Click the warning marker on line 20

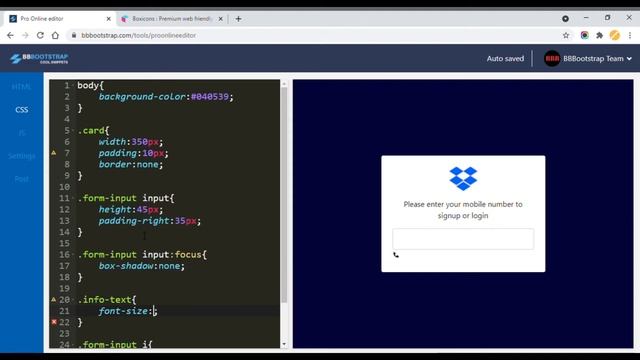(53, 299)
